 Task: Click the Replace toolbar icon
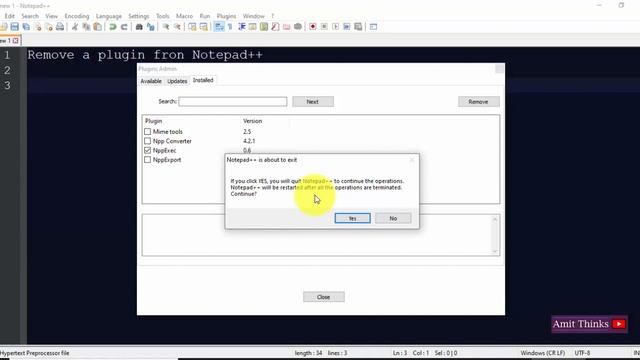pos(151,27)
